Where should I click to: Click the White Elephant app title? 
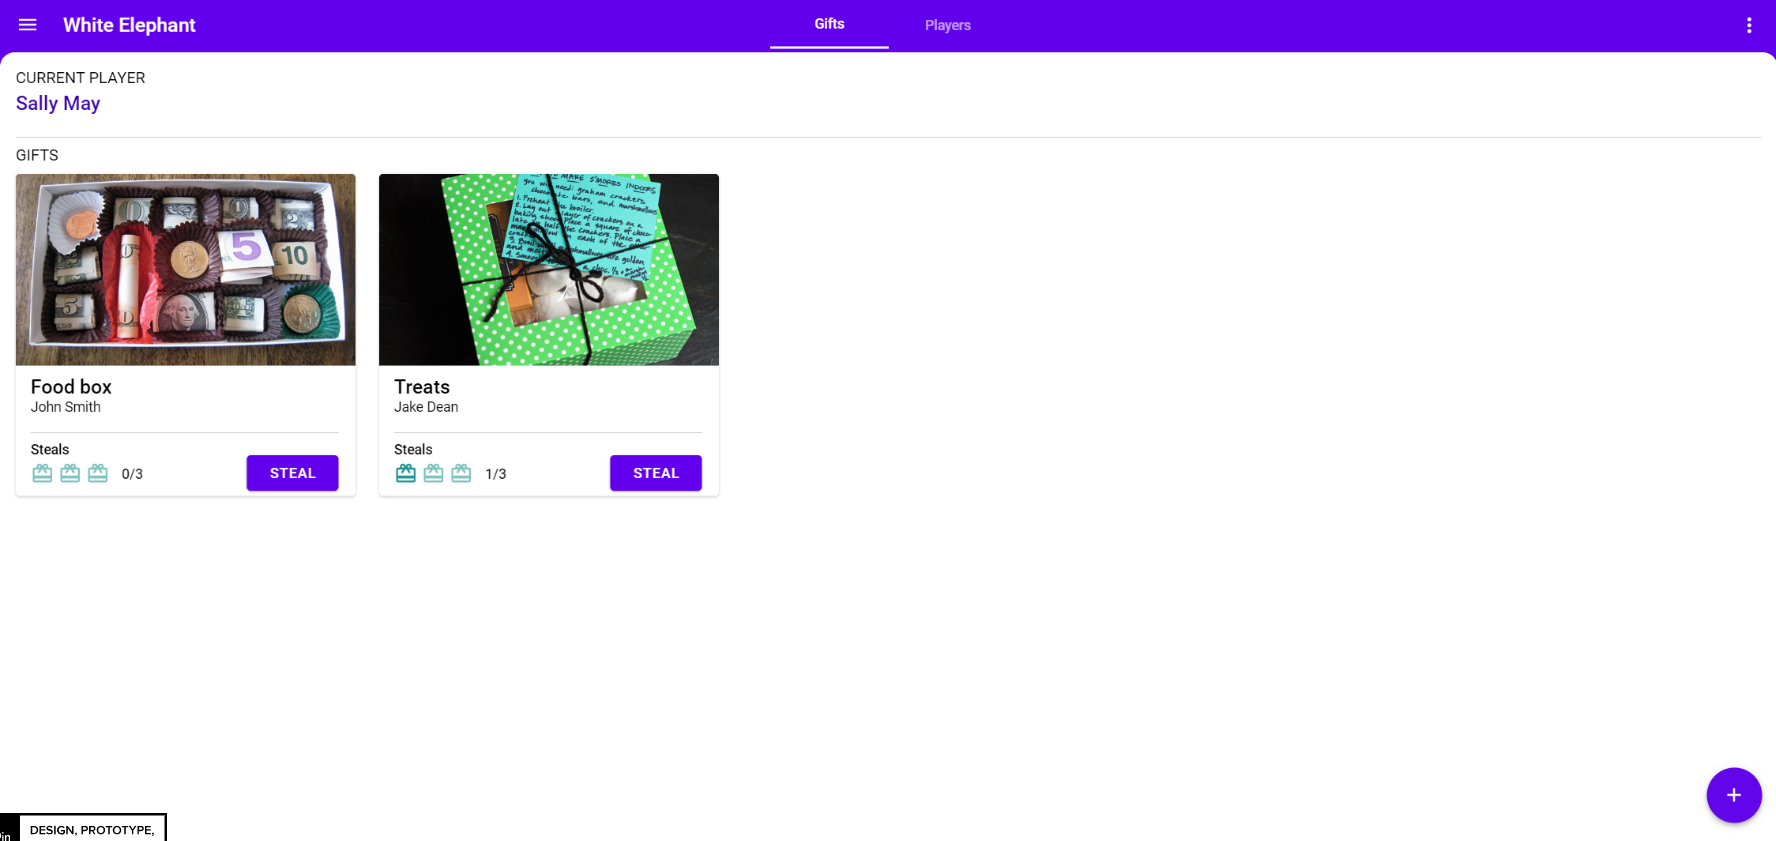click(129, 25)
